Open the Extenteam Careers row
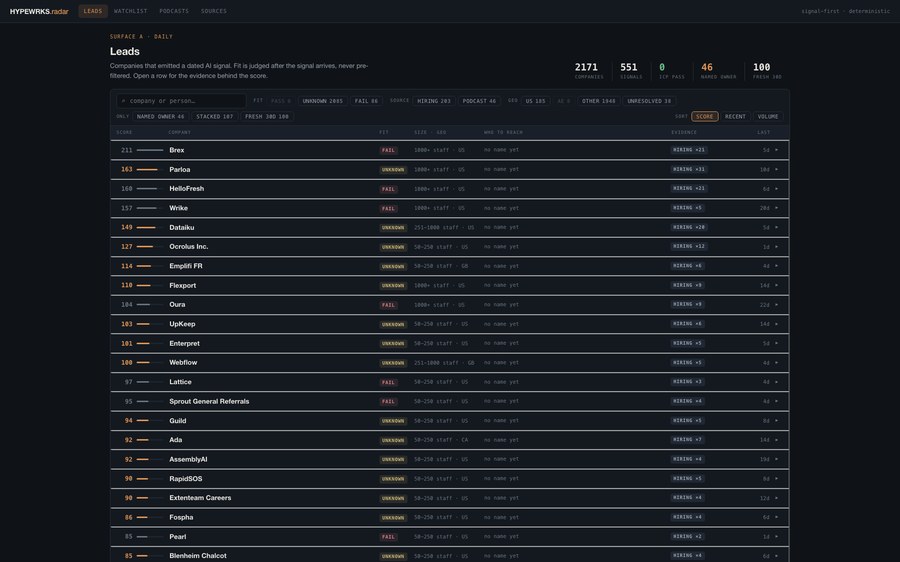This screenshot has height=562, width=900. click(x=449, y=498)
